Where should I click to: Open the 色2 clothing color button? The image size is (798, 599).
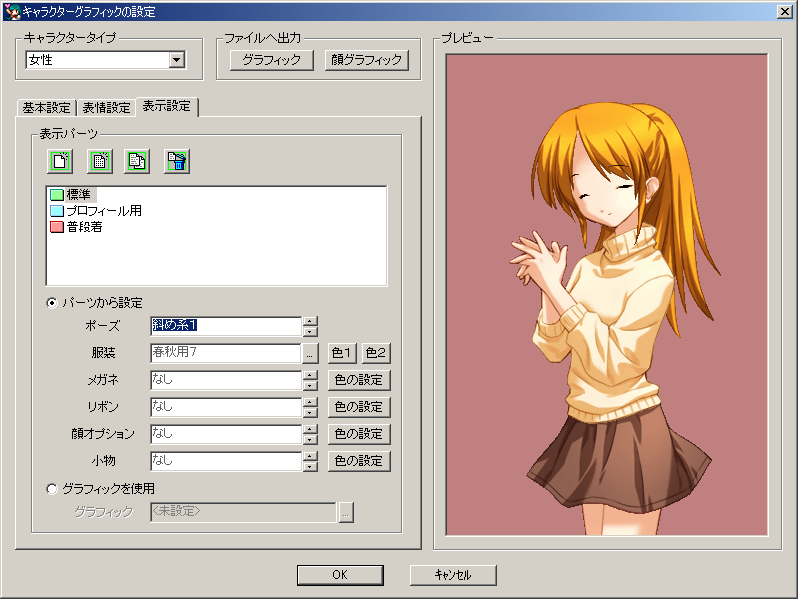click(x=376, y=353)
